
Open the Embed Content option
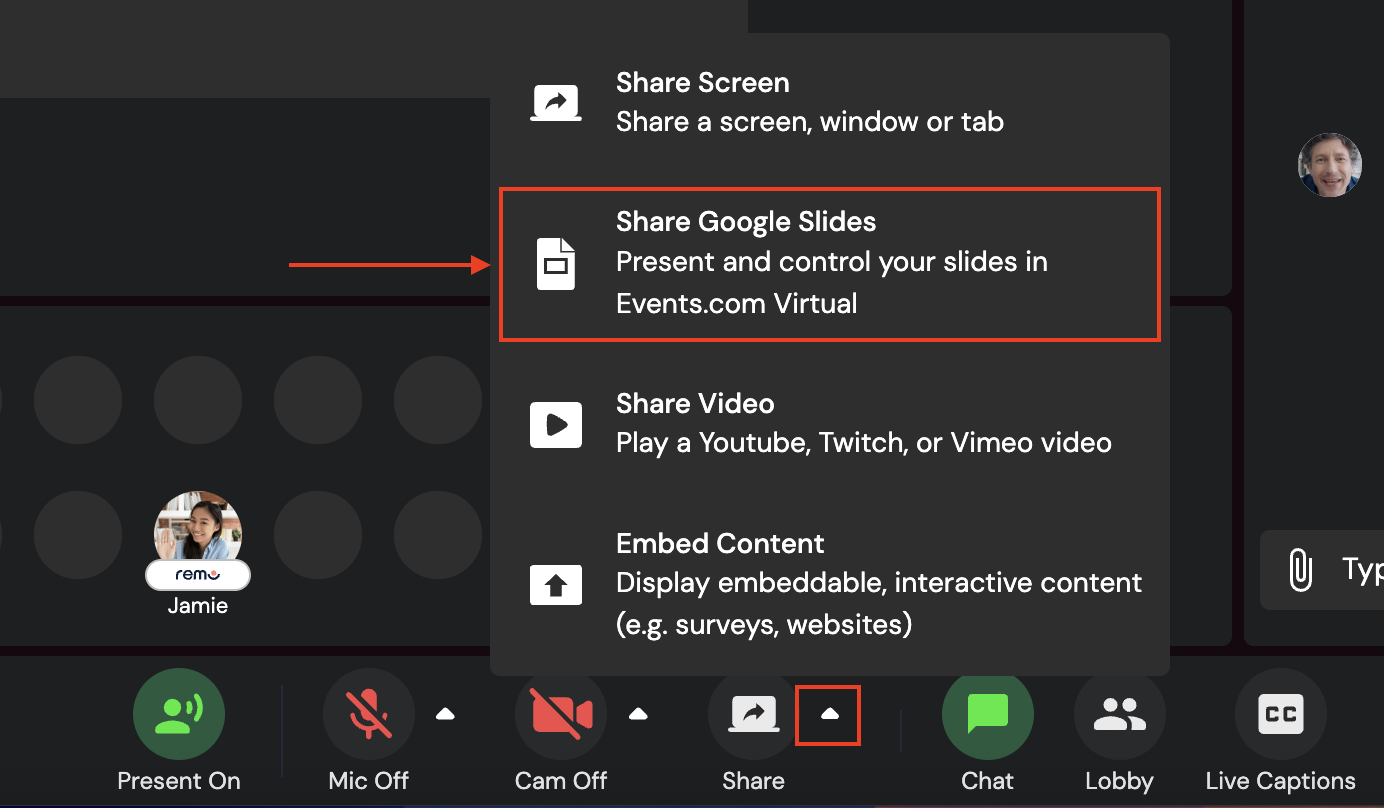(829, 584)
